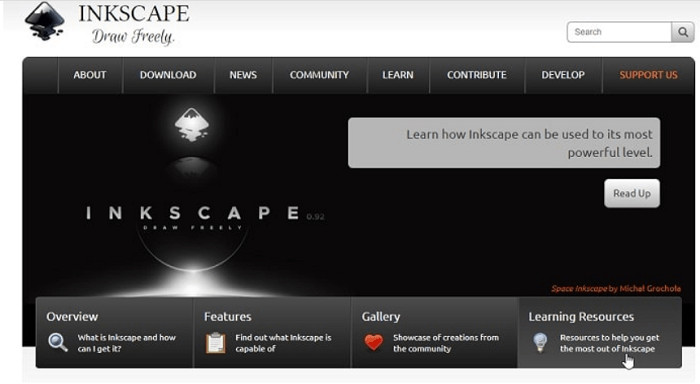Open the DOWNLOAD menu
The height and width of the screenshot is (384, 700).
(168, 75)
